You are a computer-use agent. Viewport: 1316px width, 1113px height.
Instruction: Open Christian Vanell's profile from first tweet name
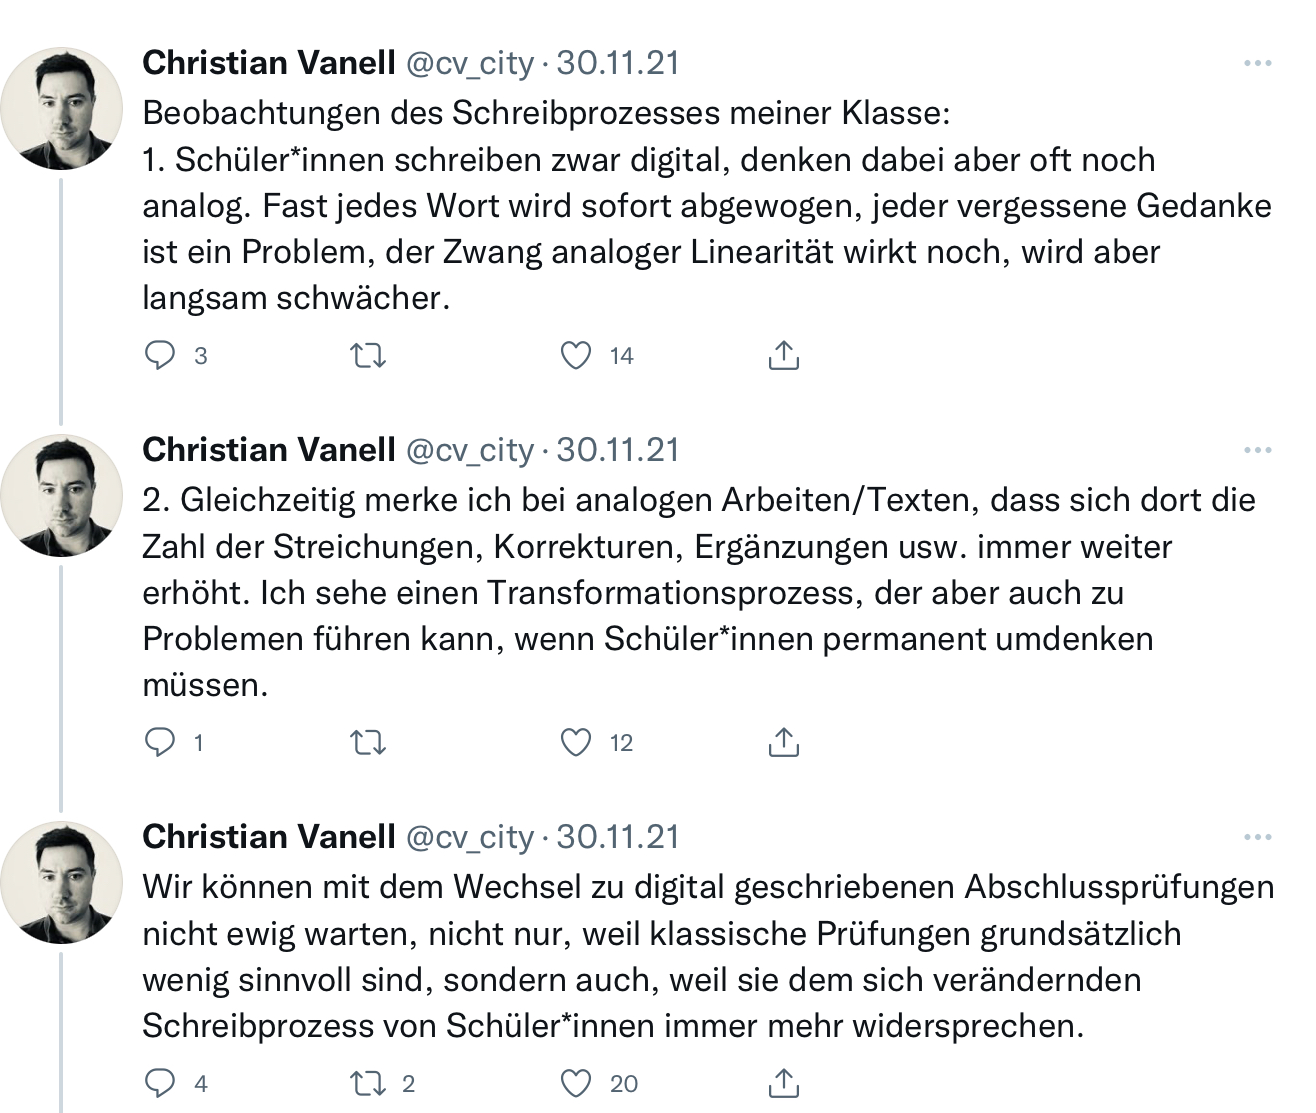click(x=269, y=63)
